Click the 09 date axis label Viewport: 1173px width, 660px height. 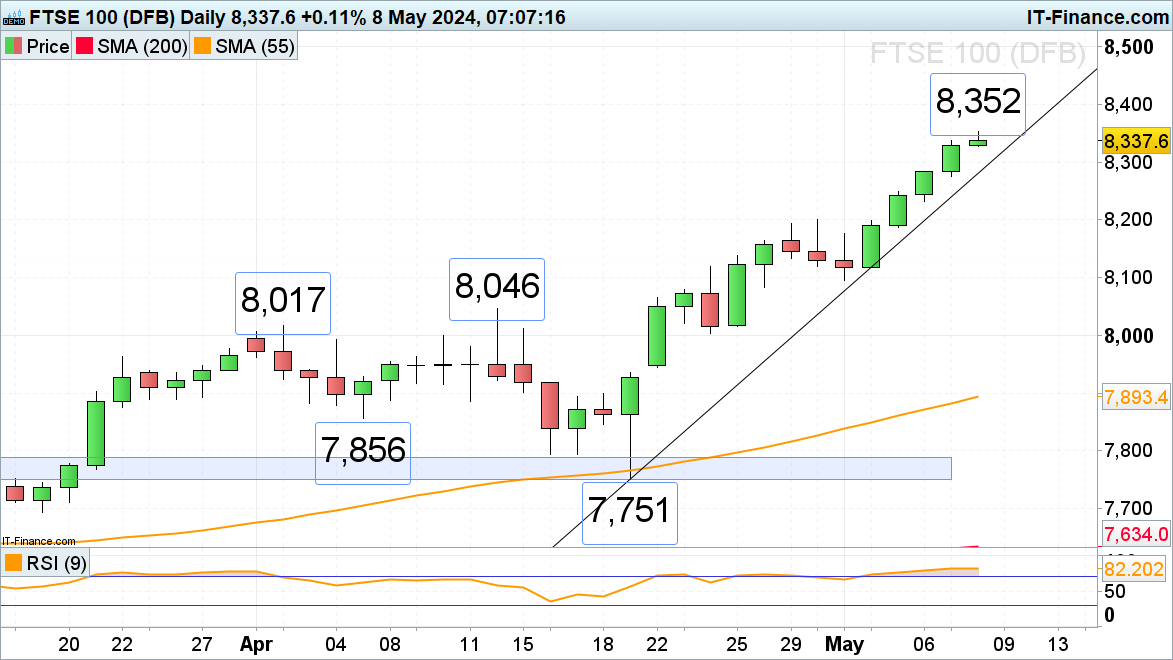tap(1004, 644)
